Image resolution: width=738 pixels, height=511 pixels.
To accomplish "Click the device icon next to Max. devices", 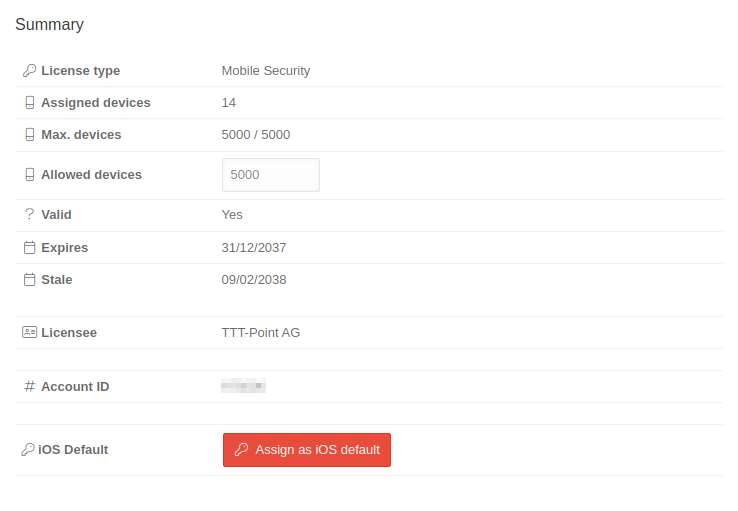I will click(29, 135).
